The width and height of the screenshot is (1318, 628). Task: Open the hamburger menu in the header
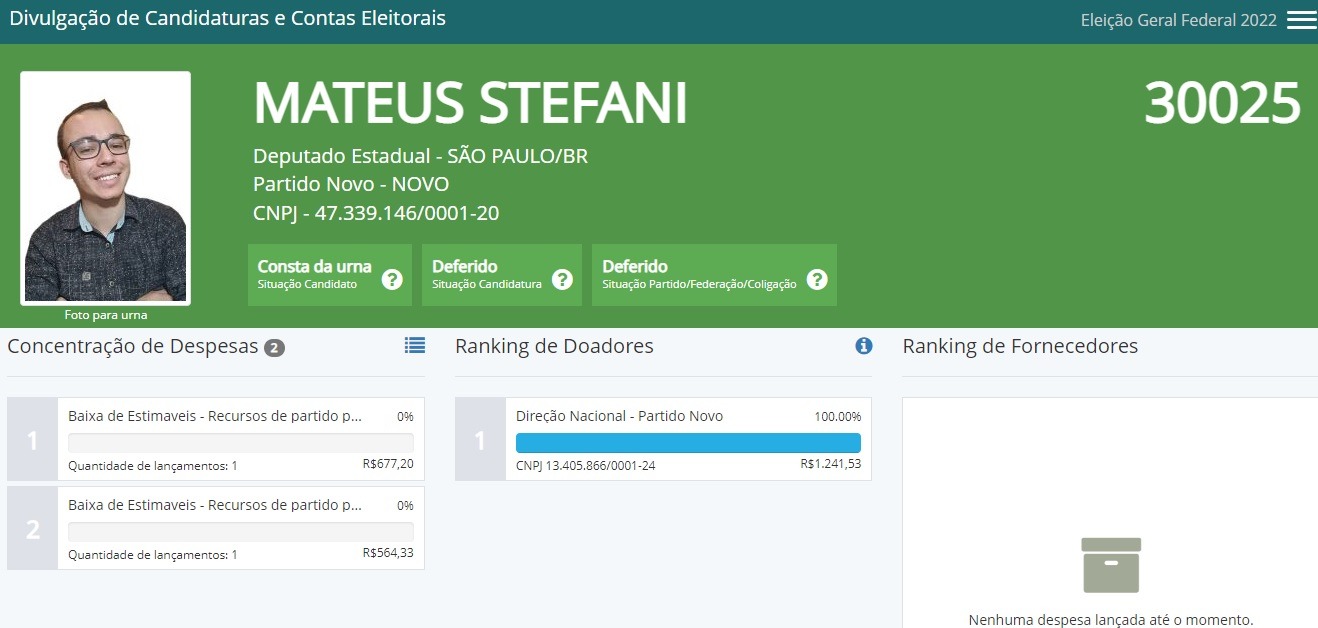[x=1301, y=20]
